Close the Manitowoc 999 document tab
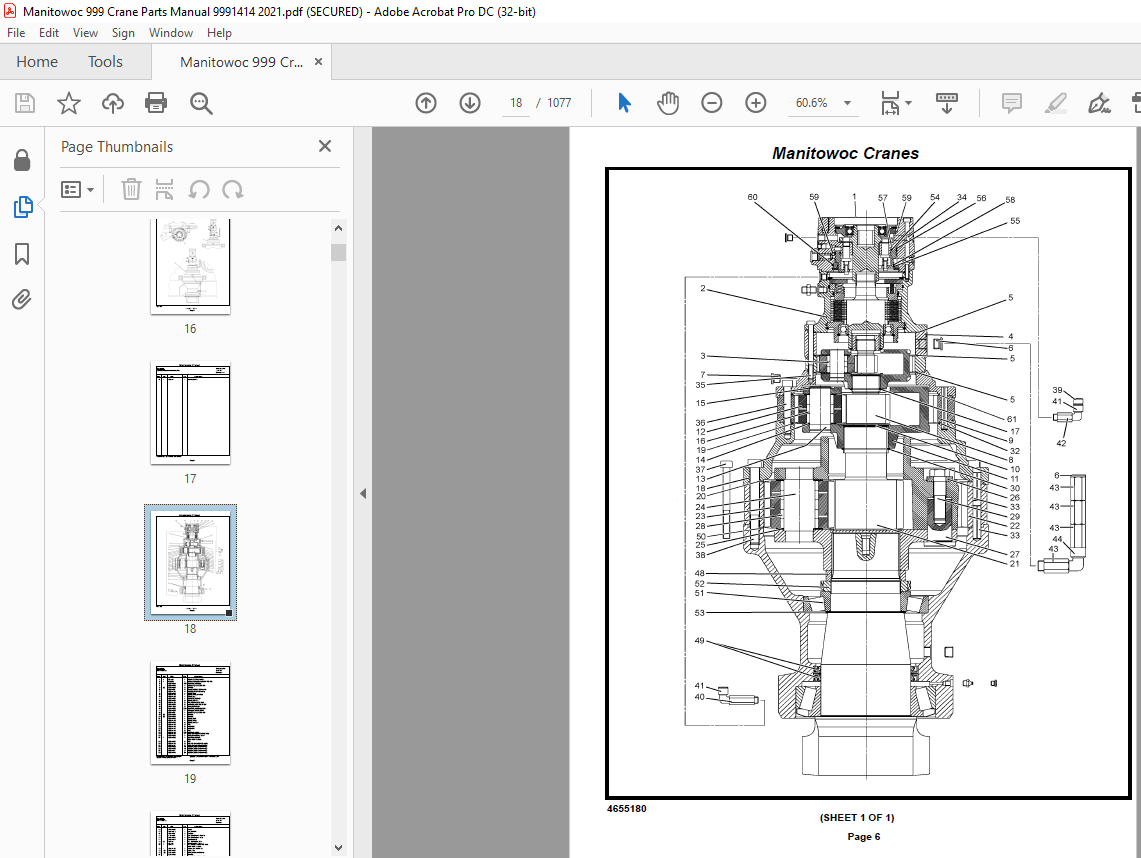Viewport: 1141px width, 858px height. [318, 62]
